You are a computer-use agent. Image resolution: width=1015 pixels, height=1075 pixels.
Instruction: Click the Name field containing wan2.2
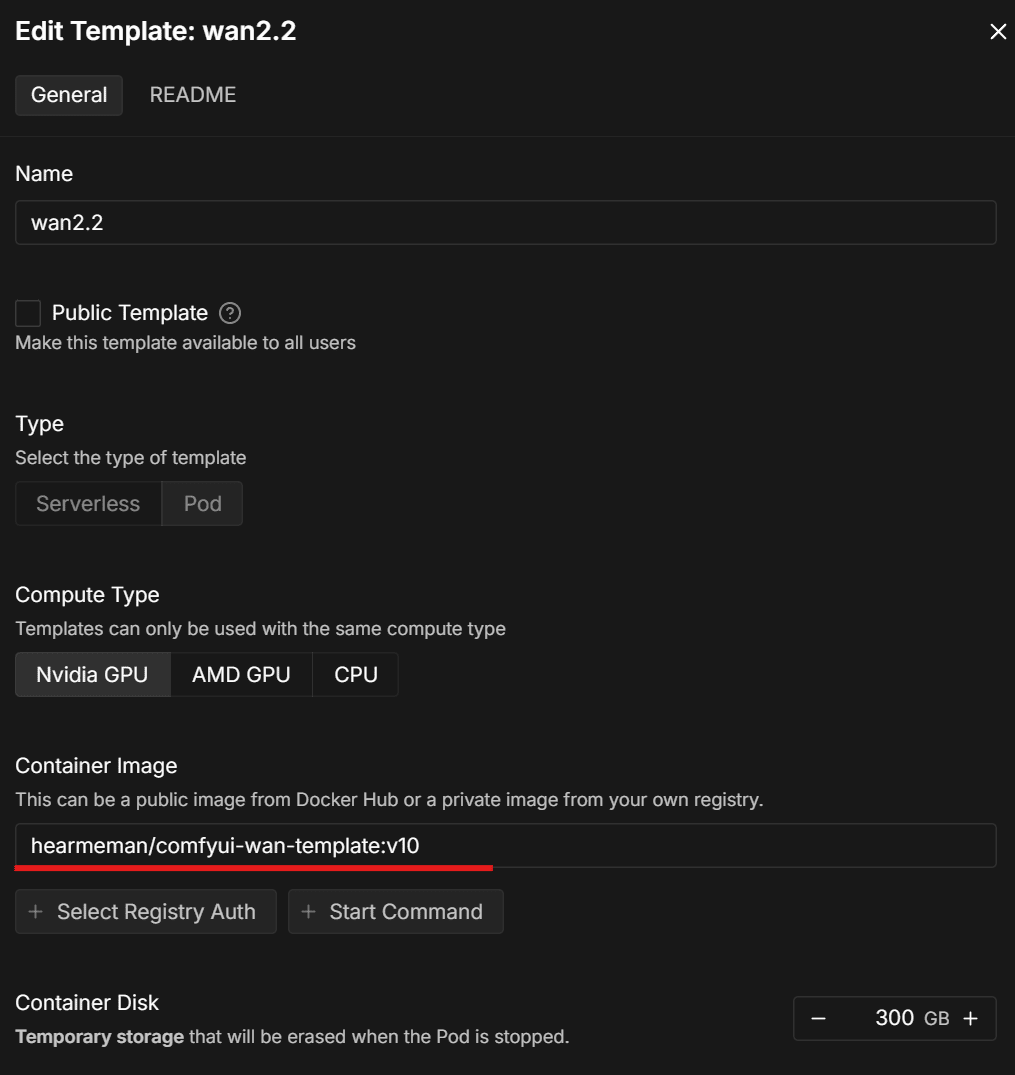(505, 223)
